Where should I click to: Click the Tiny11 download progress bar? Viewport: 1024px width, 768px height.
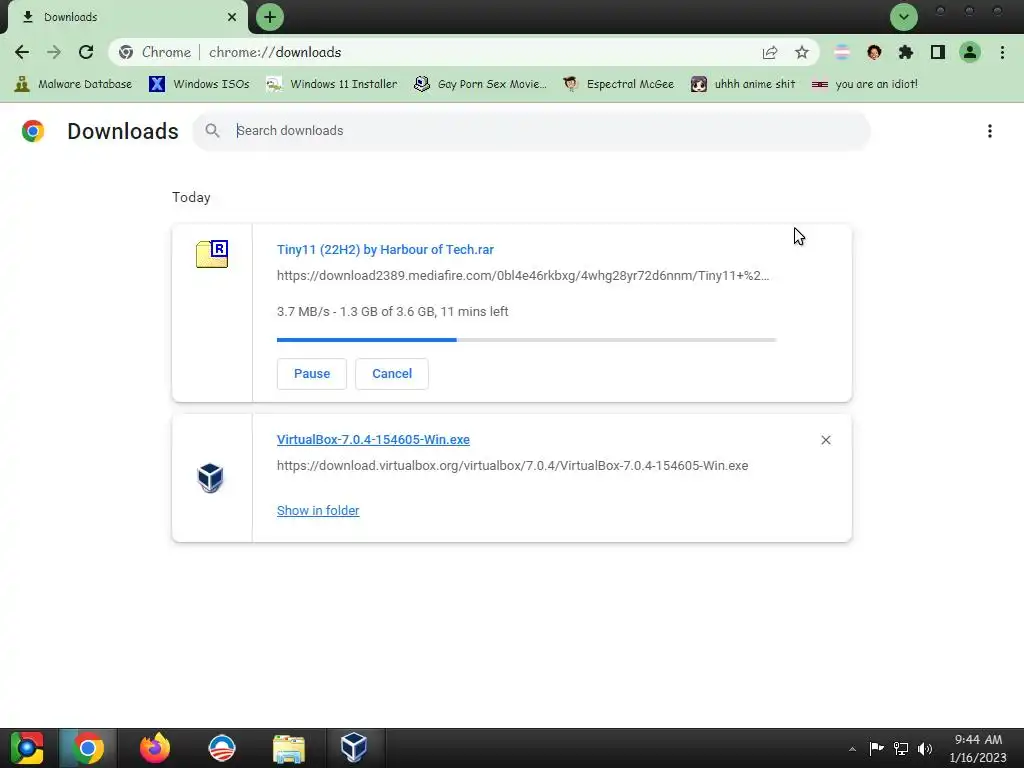coord(526,340)
